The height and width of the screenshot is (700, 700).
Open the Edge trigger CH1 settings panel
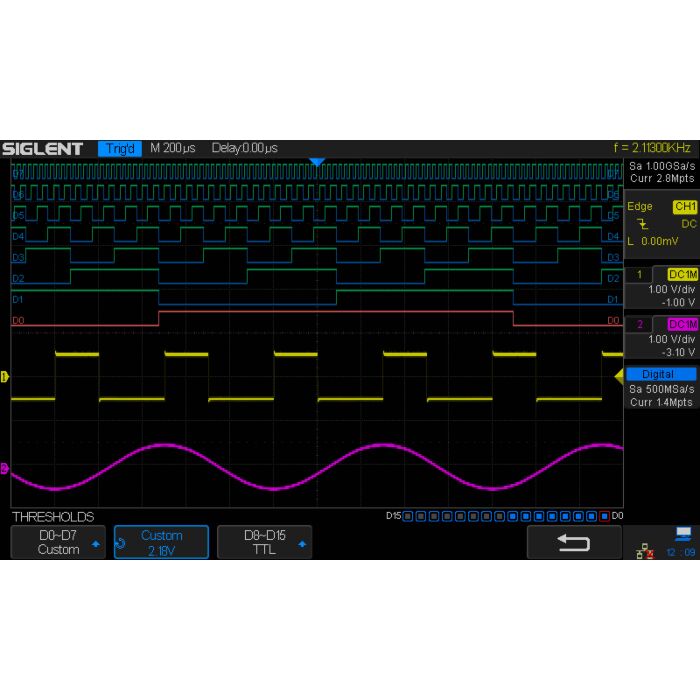coord(660,224)
